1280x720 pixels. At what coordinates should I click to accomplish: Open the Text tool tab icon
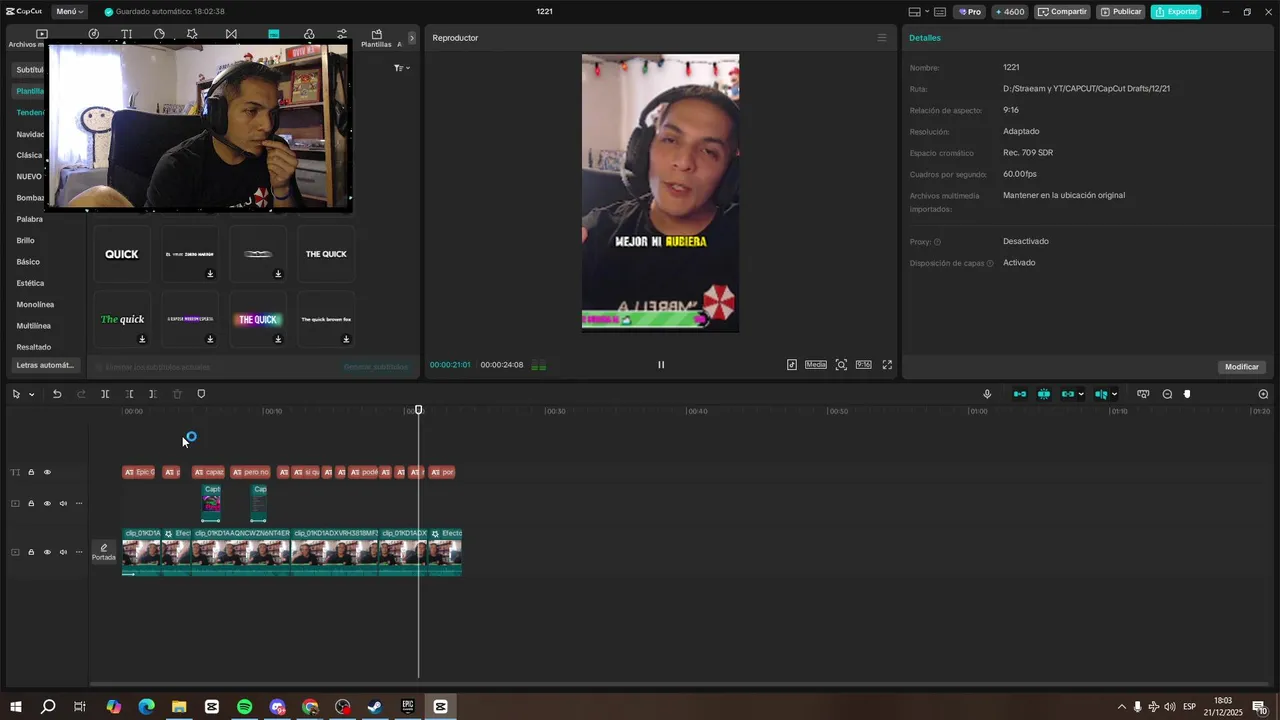click(x=127, y=34)
